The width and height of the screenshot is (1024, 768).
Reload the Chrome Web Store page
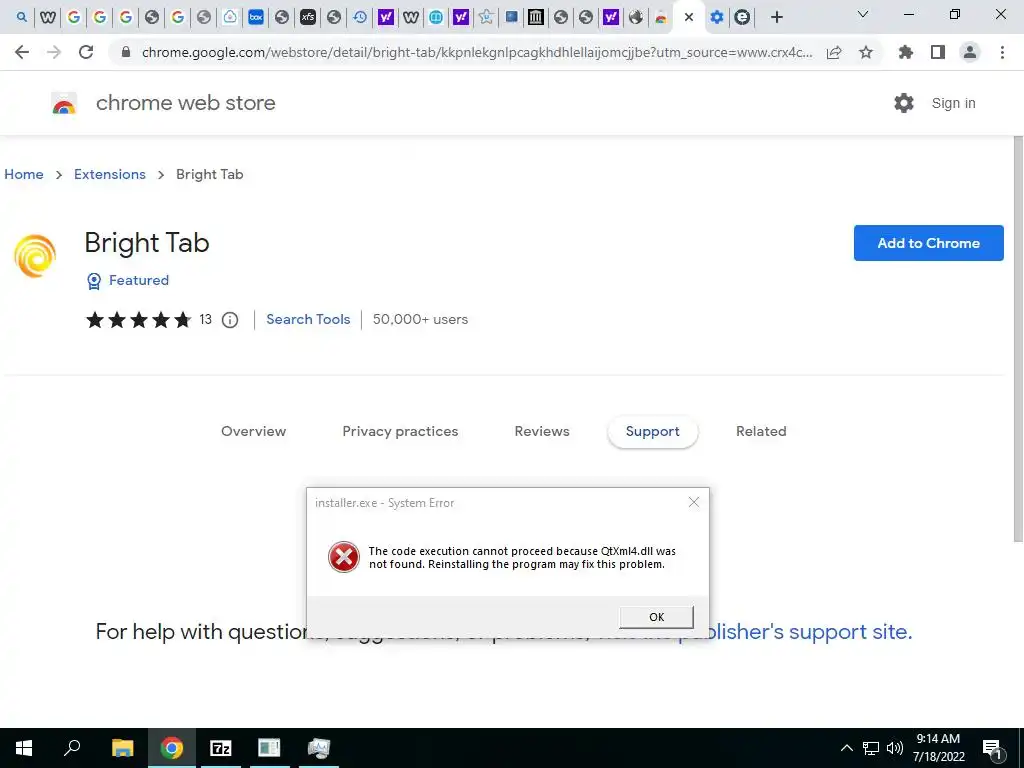tap(86, 52)
